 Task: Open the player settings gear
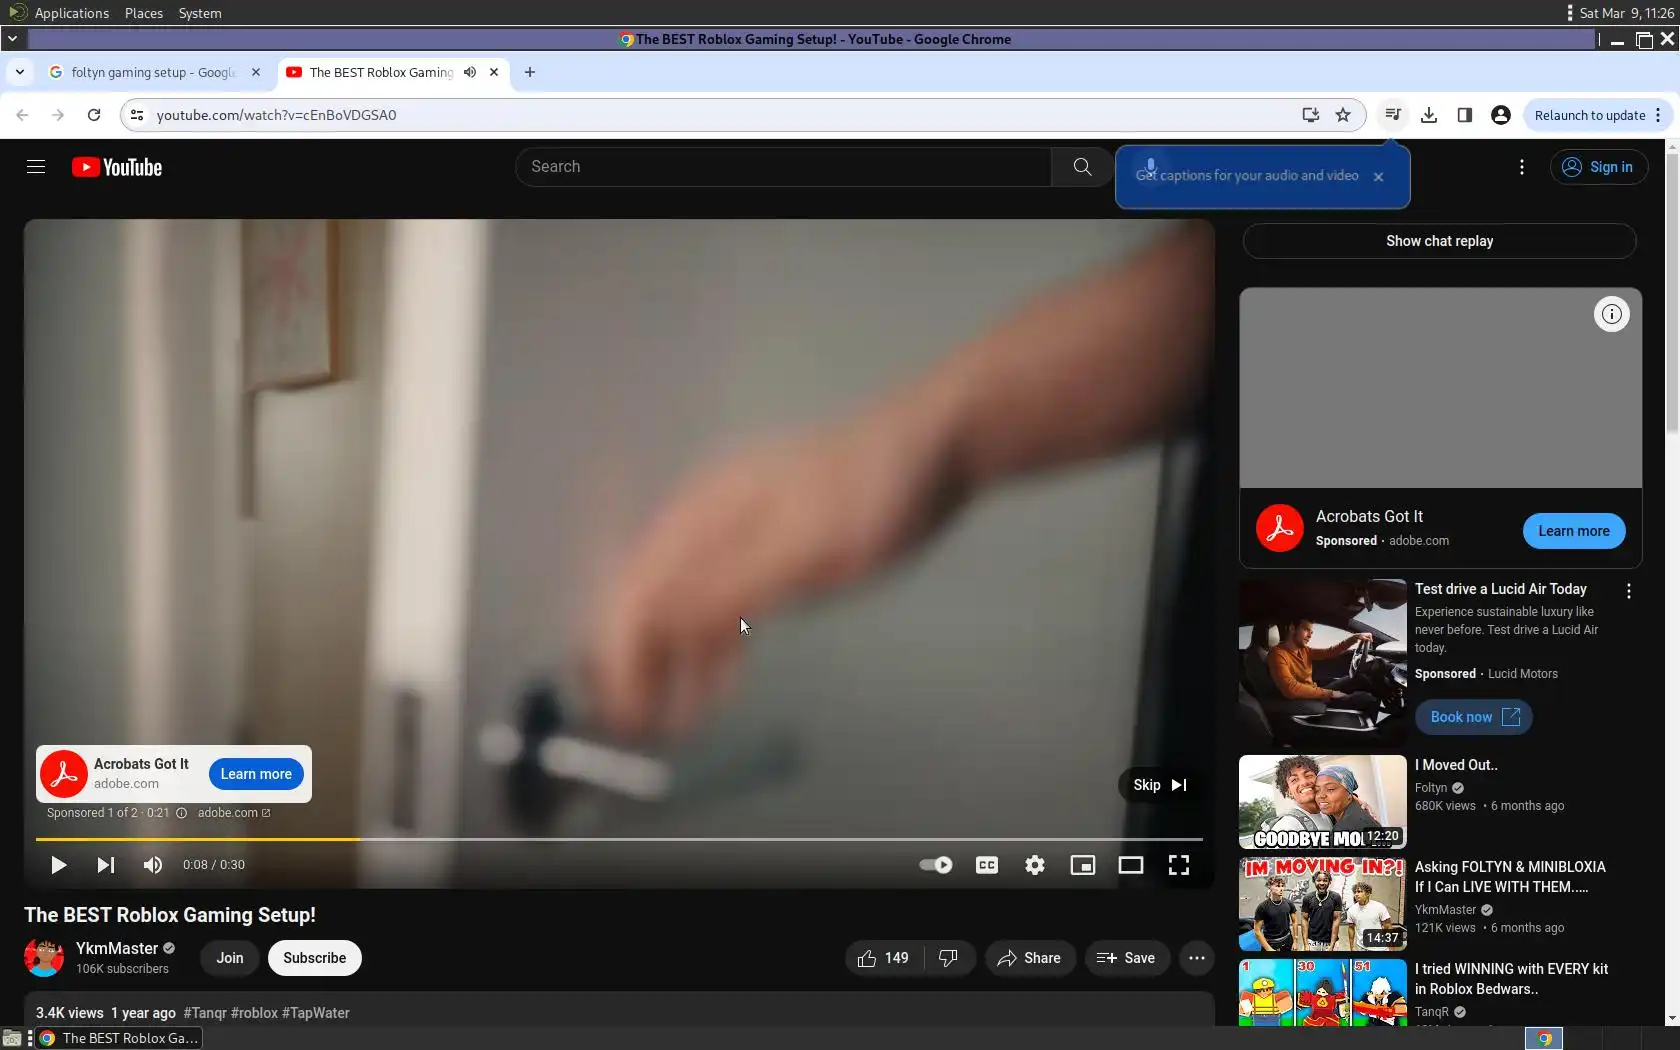(x=1035, y=865)
